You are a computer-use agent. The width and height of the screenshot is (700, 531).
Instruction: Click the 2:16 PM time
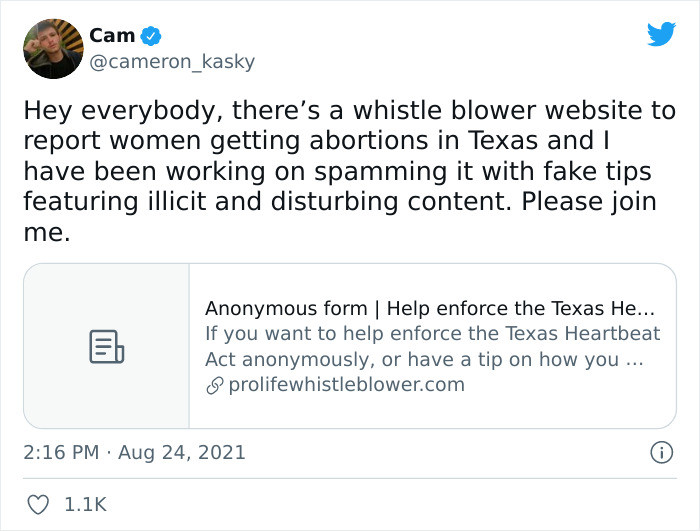[61, 452]
